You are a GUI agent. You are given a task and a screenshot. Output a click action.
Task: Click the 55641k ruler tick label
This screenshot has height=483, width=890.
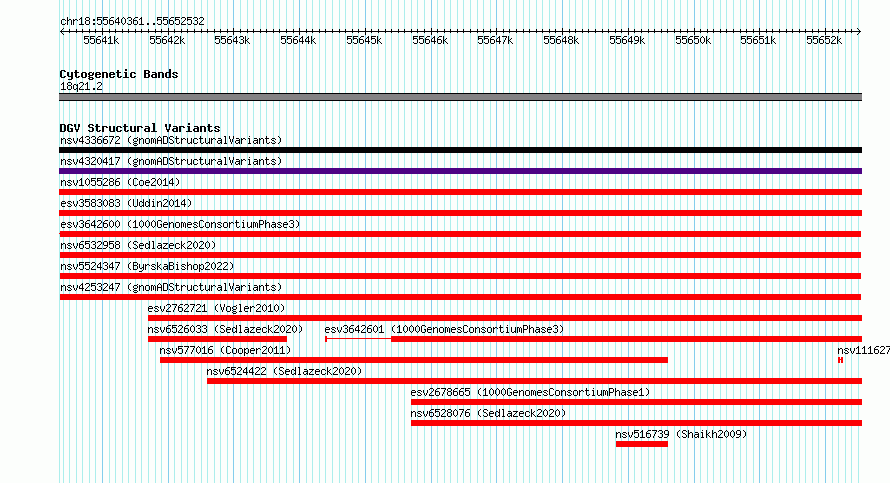tap(101, 40)
